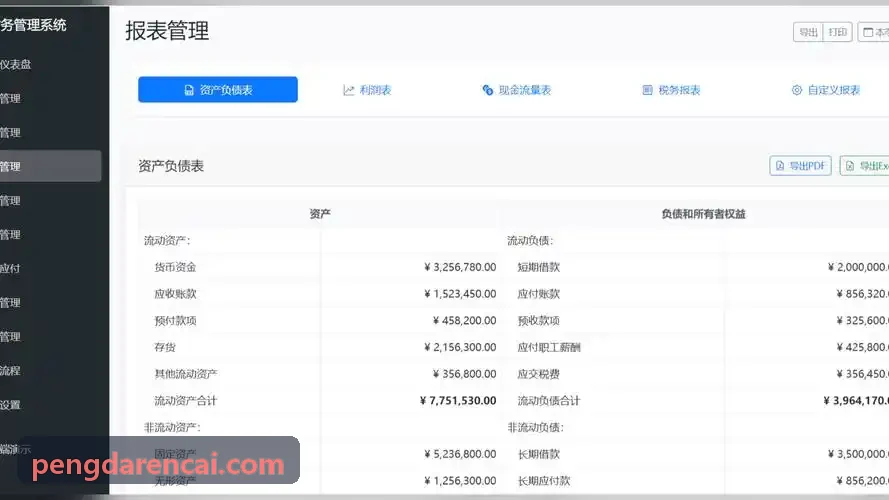Open the 自定义报表 tab
Viewport: 889px width, 500px height.
826,90
